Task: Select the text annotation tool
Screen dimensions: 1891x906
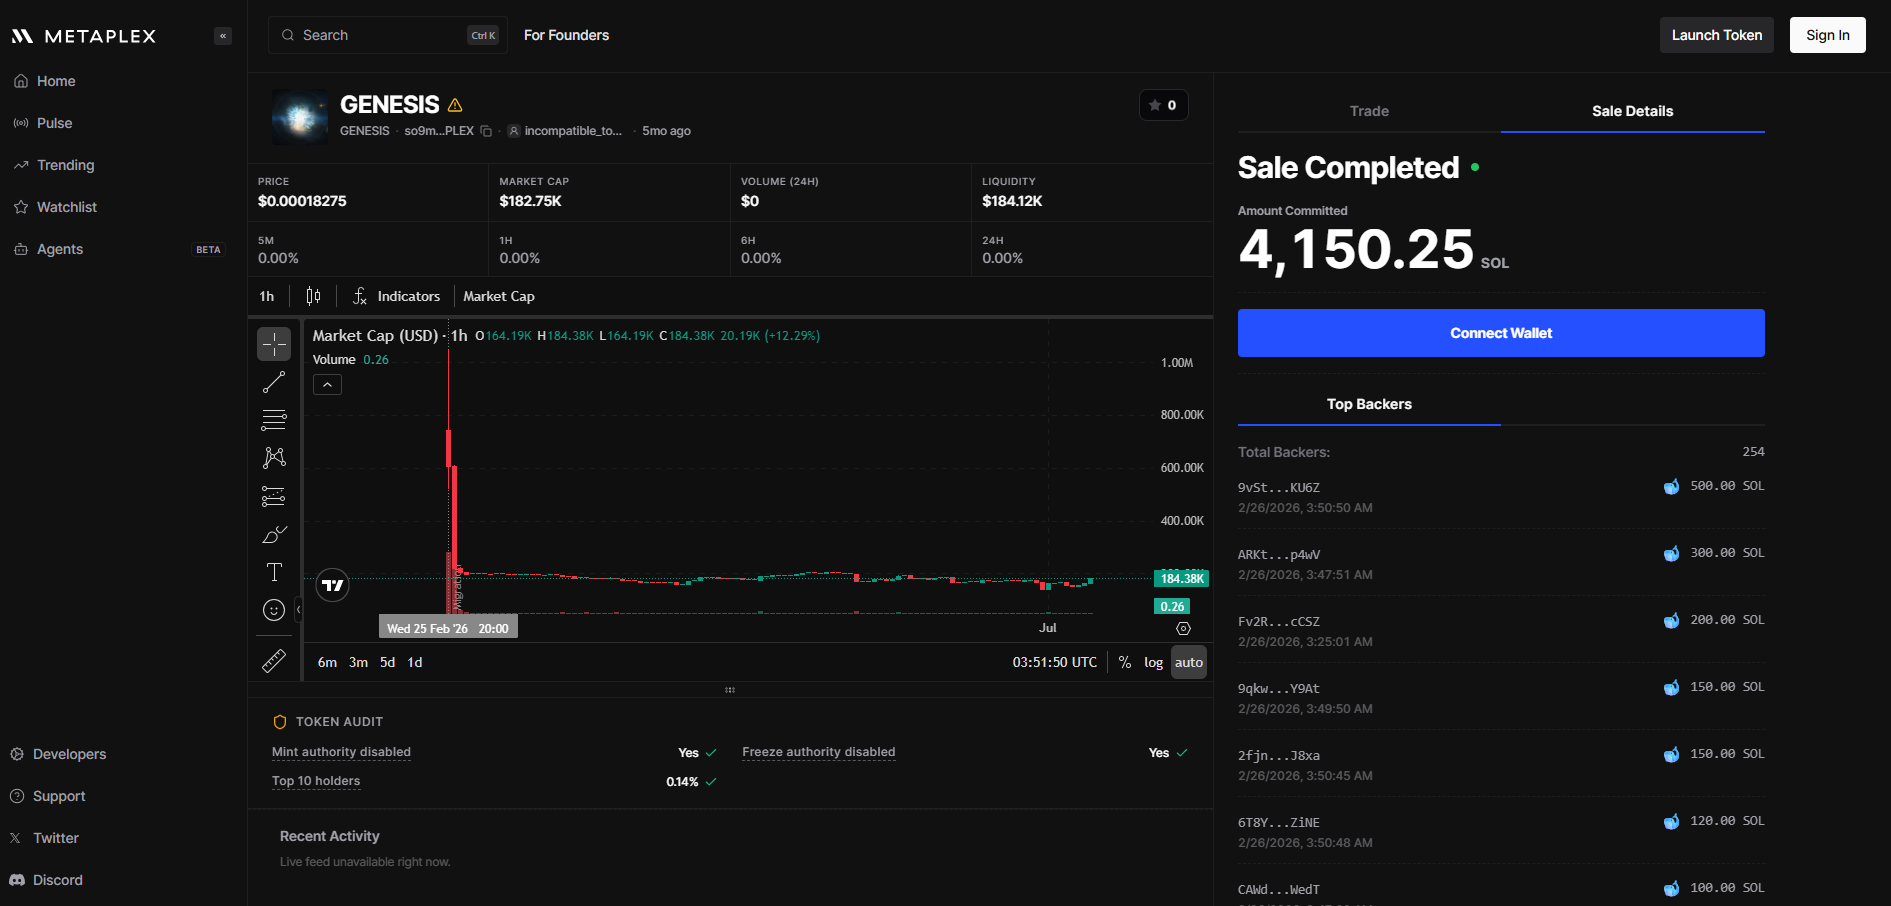Action: 274,572
